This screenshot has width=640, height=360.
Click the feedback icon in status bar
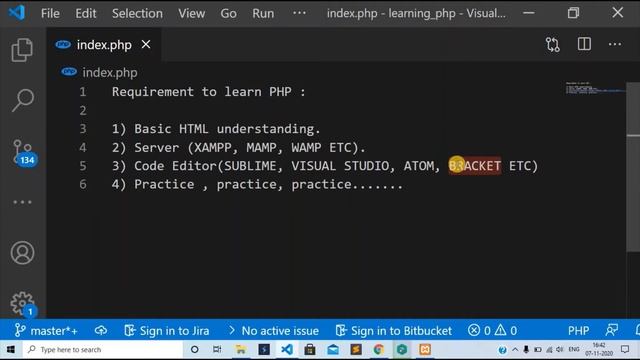[612, 330]
